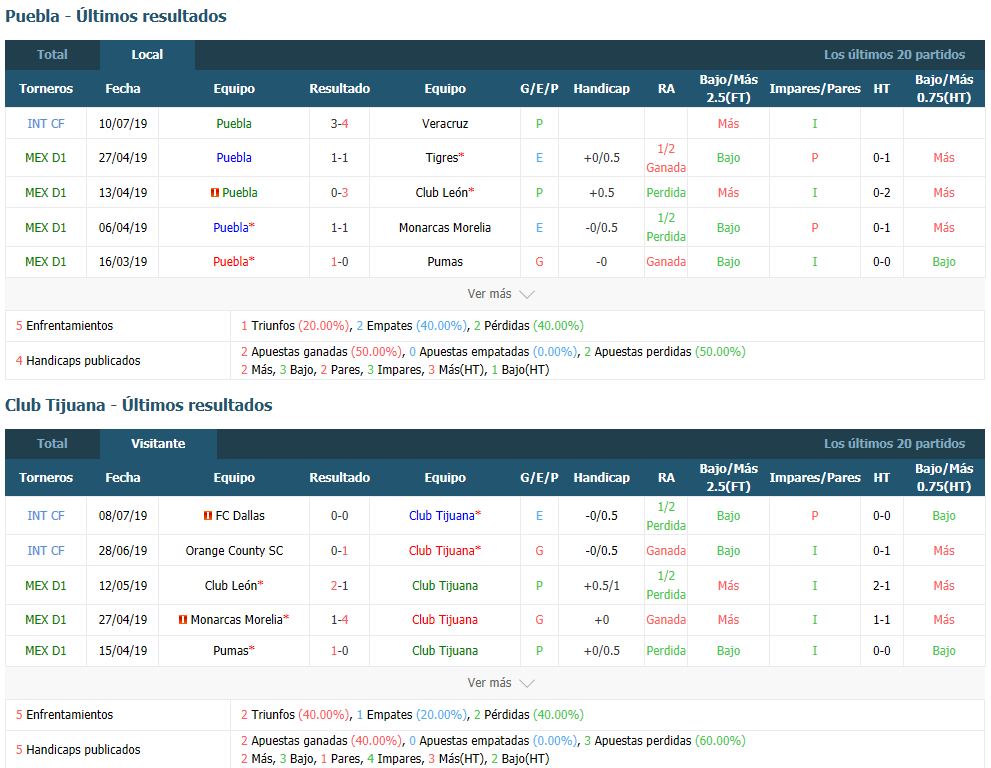Open MEX D1 link on 16/03/19 row
The image size is (991, 768).
pyautogui.click(x=46, y=262)
